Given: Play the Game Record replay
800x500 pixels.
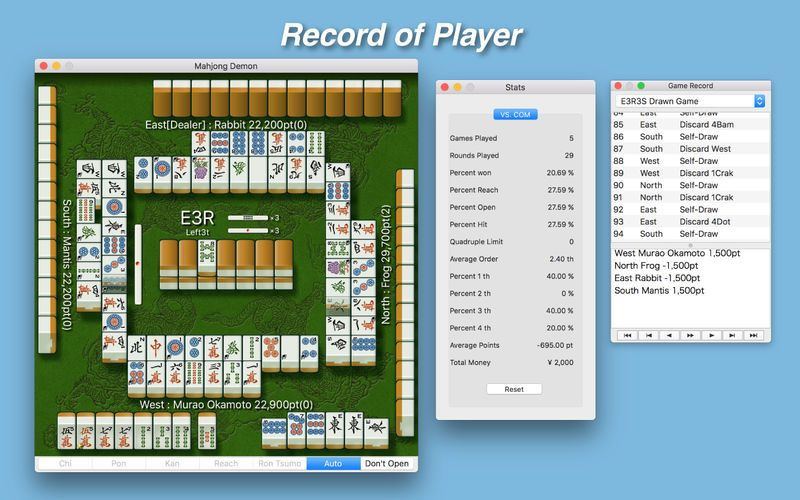Looking at the screenshot, I should [711, 335].
